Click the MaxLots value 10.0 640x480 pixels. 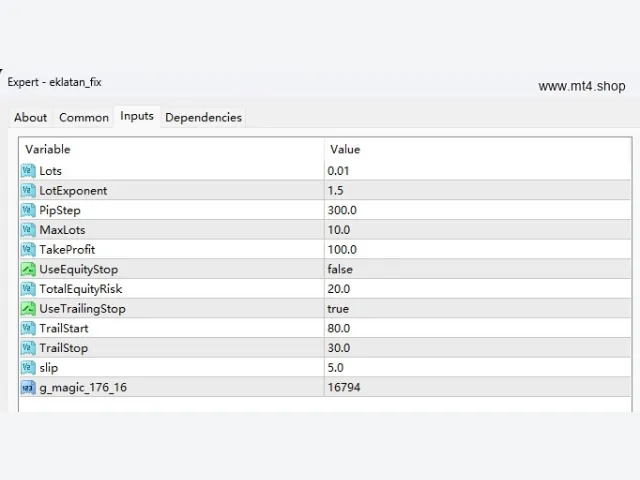(339, 230)
